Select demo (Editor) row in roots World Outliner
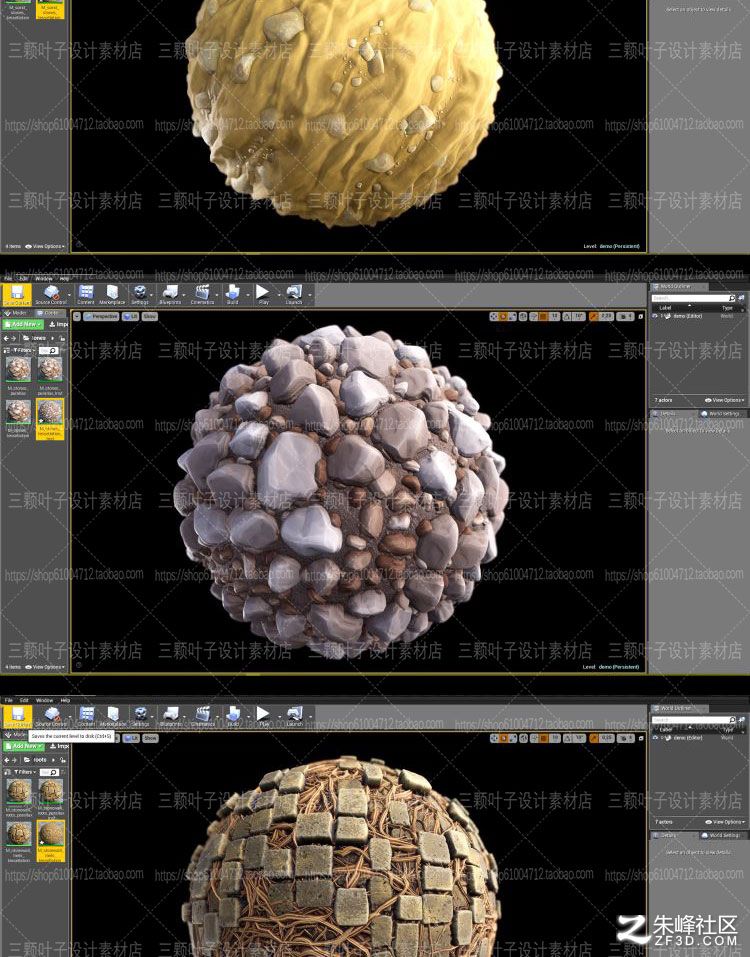Screen dimensions: 750x957 pyautogui.click(x=698, y=738)
